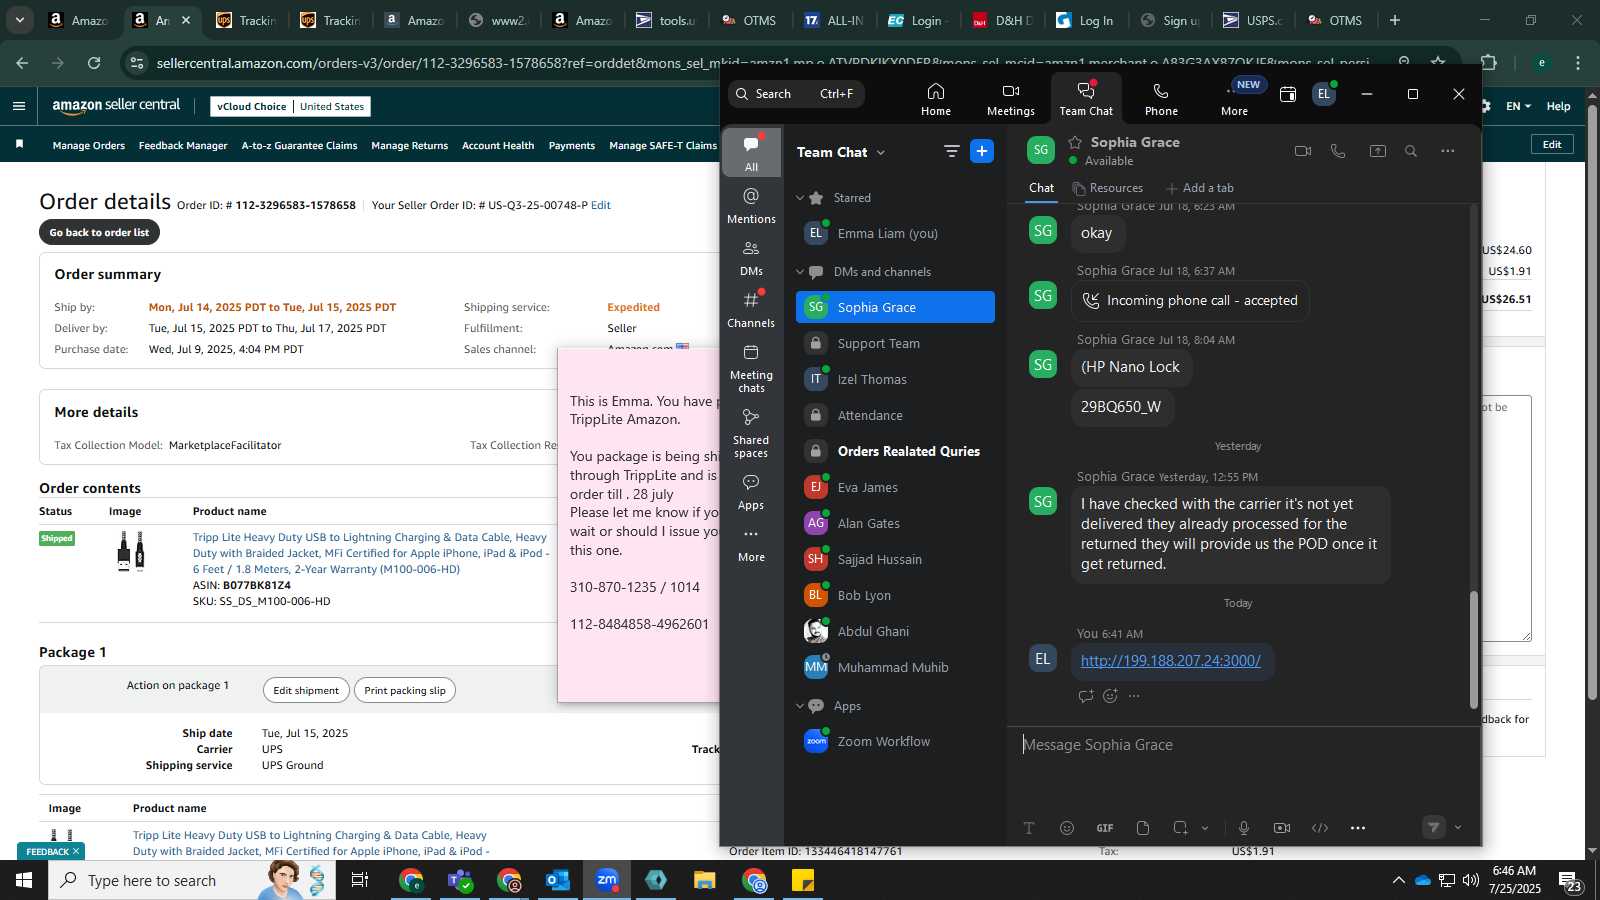Screen dimensions: 1600x900
Task: Open Meeting chats in Zoom sidebar
Action: [x=751, y=368]
